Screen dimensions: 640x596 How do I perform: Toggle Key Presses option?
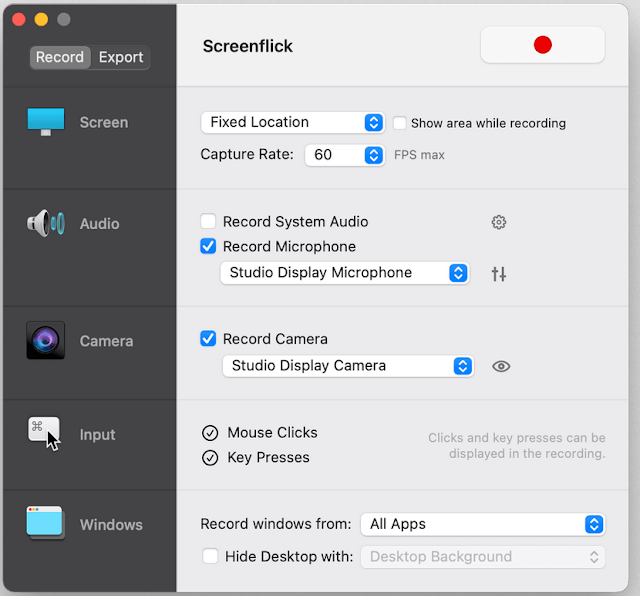pyautogui.click(x=210, y=458)
